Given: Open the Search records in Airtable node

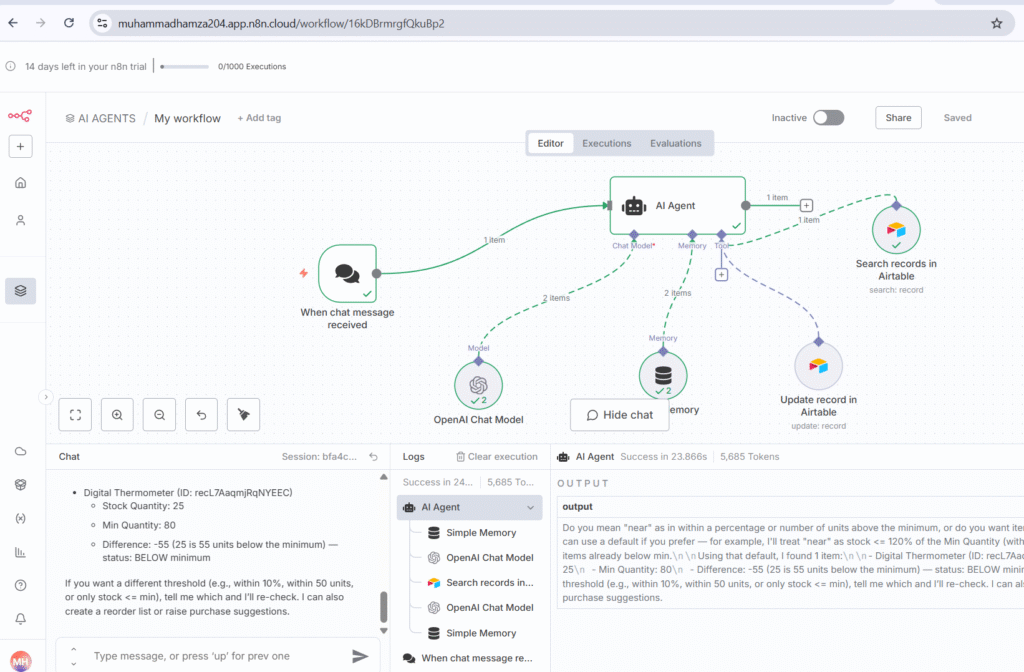Looking at the screenshot, I should pos(896,230).
